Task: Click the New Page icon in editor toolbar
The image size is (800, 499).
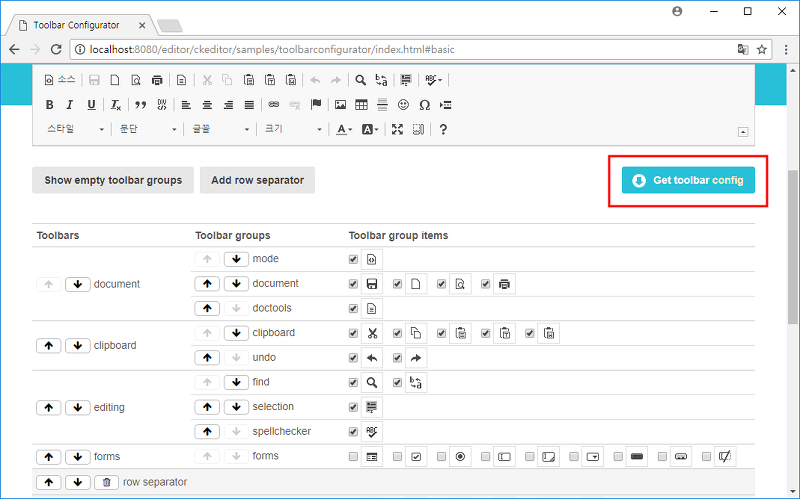Action: pos(115,80)
